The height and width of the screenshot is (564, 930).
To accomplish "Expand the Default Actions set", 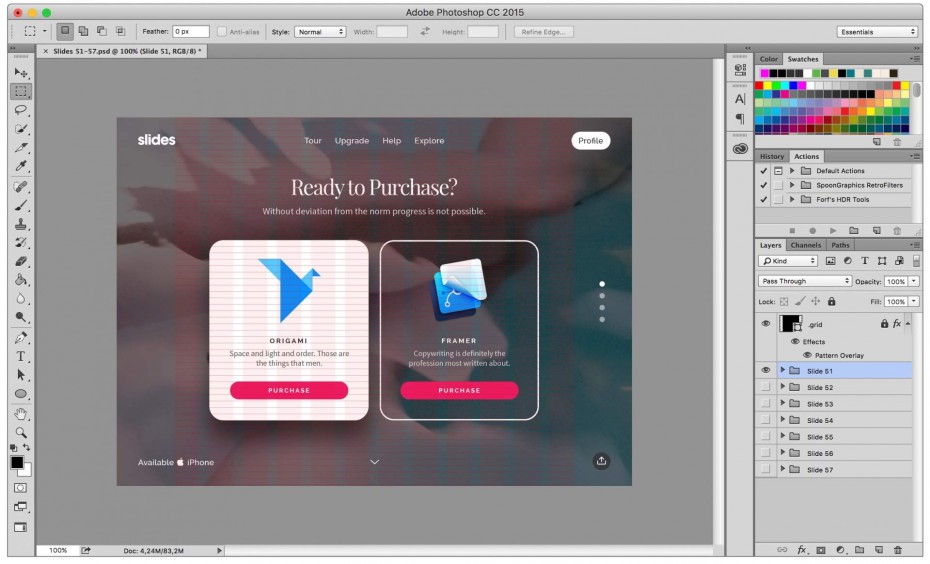I will pyautogui.click(x=792, y=171).
